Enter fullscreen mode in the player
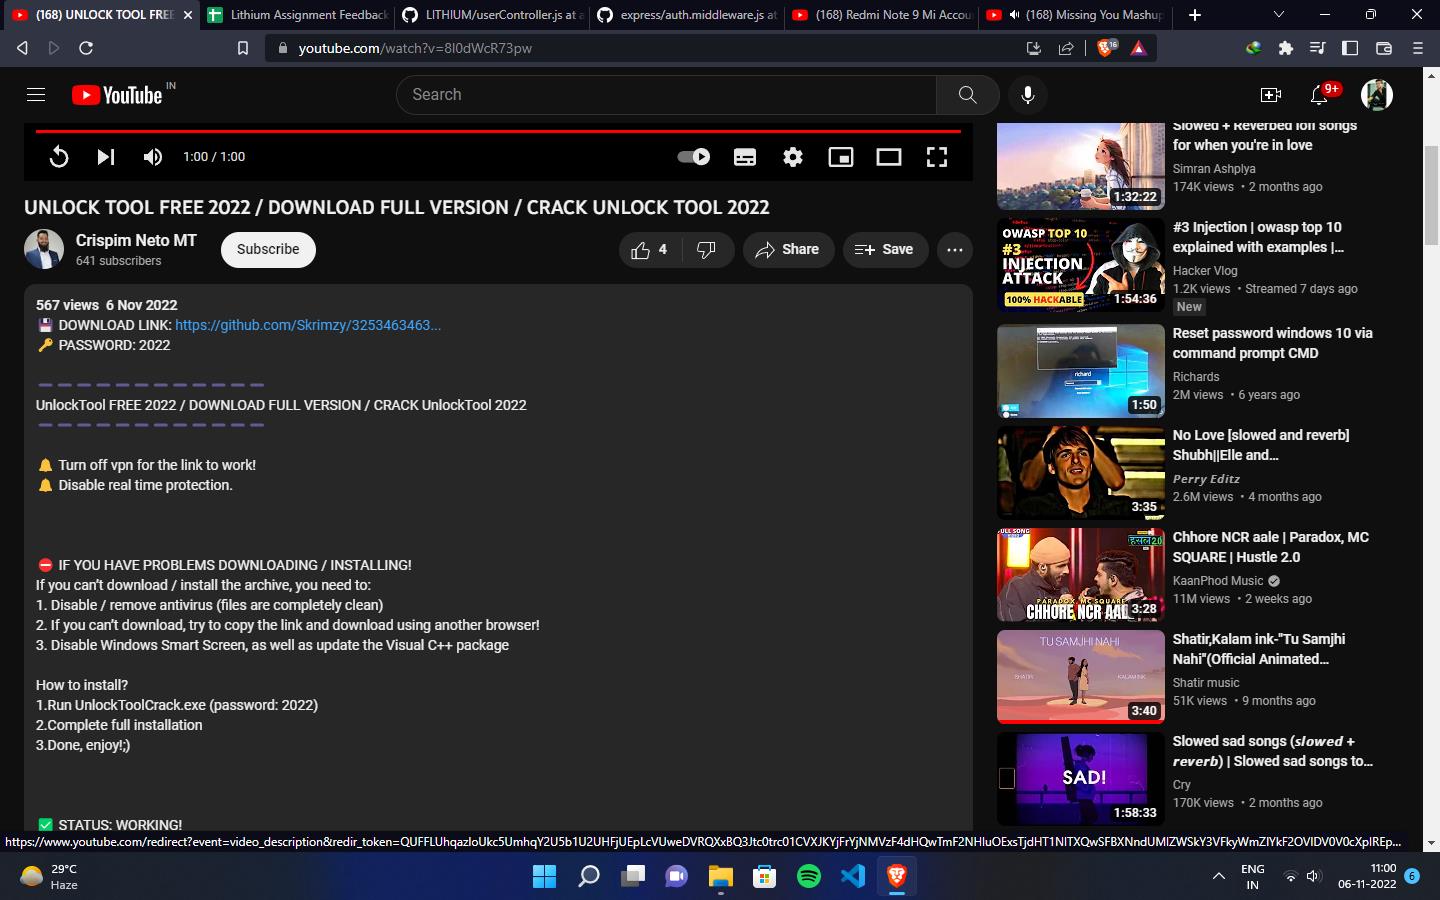The height and width of the screenshot is (900, 1440). click(x=936, y=157)
